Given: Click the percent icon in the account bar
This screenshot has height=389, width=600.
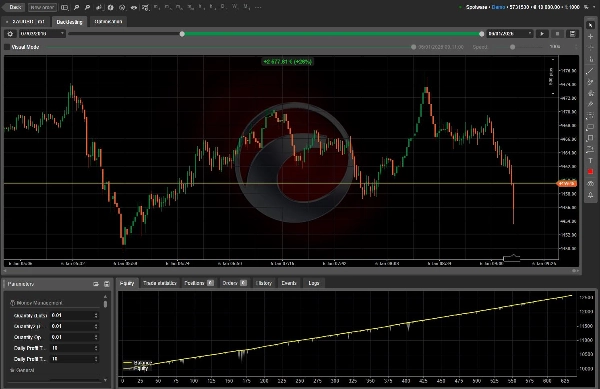Looking at the screenshot, I should [586, 7].
